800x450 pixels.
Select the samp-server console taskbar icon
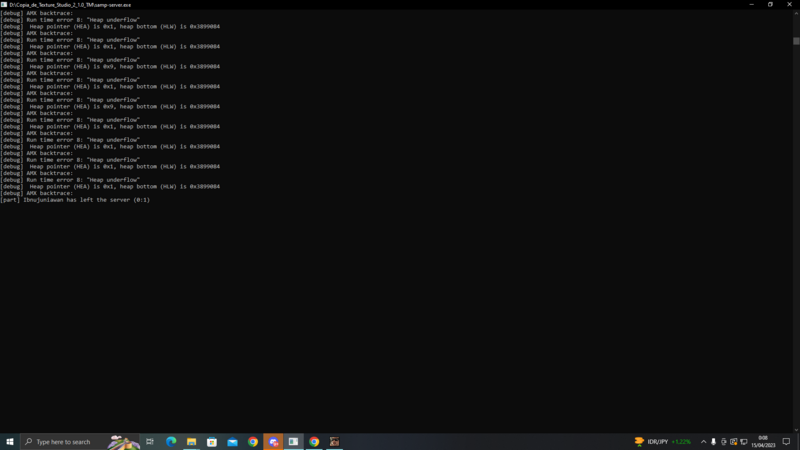(293, 442)
